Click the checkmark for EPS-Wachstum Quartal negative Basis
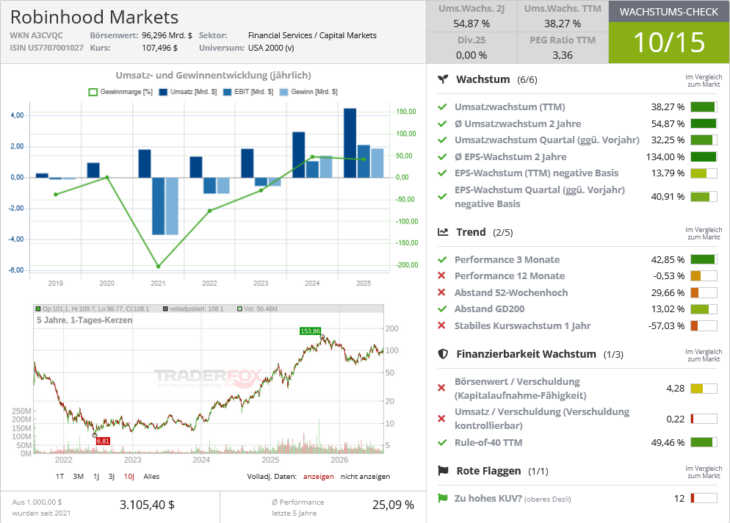The width and height of the screenshot is (730, 523). coord(442,197)
